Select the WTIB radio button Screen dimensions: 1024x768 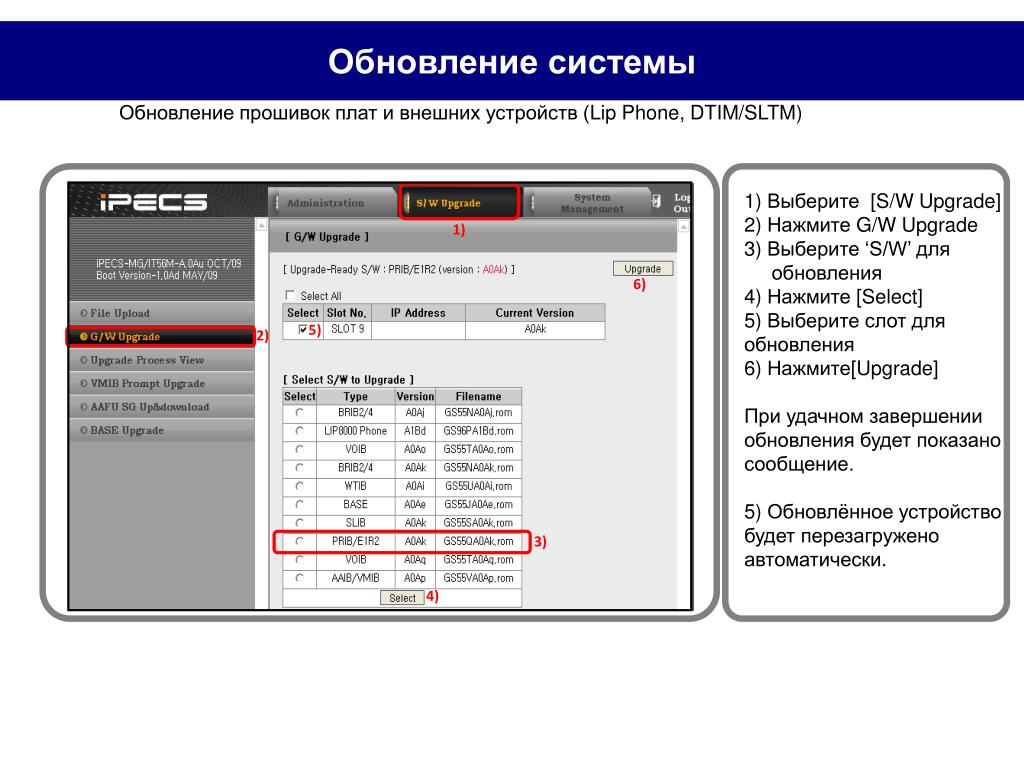click(x=299, y=486)
